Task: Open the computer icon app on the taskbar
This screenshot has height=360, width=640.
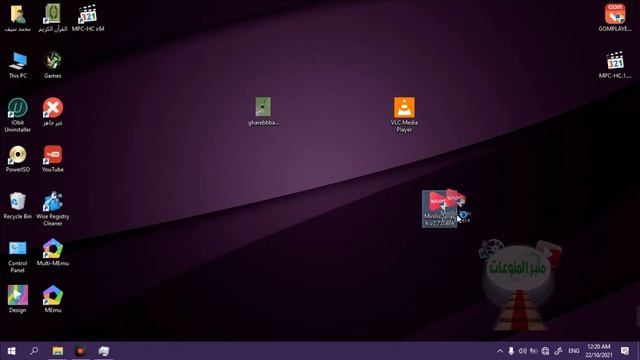Action: click(104, 351)
